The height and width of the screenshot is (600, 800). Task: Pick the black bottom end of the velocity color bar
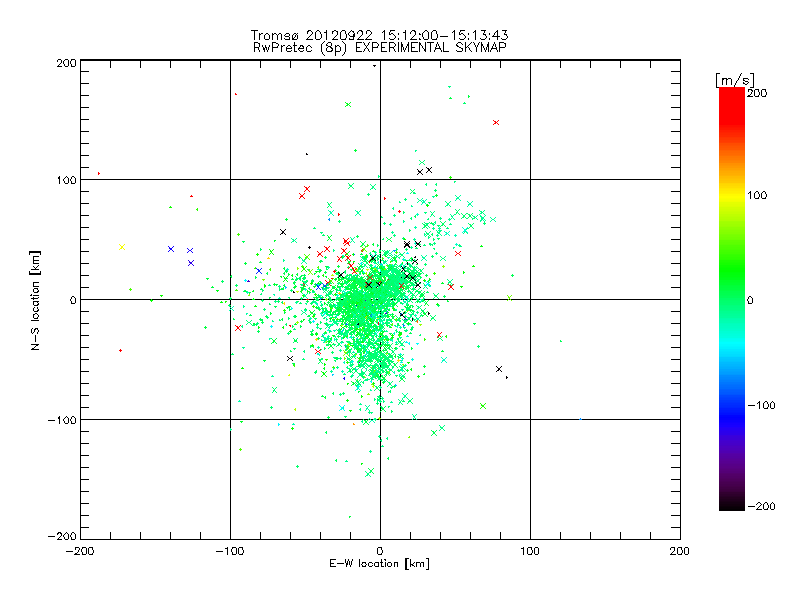732,505
